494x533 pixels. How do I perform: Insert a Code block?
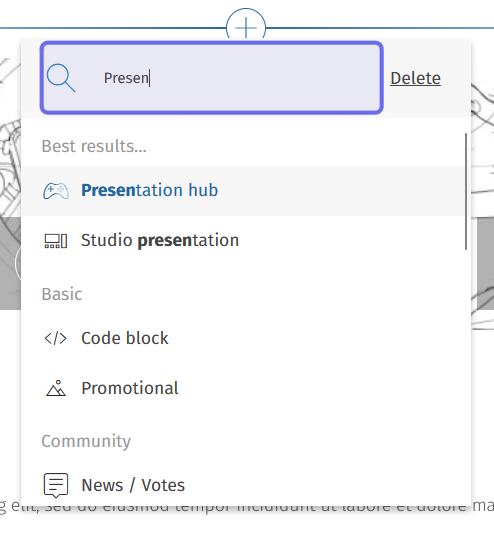point(243,338)
